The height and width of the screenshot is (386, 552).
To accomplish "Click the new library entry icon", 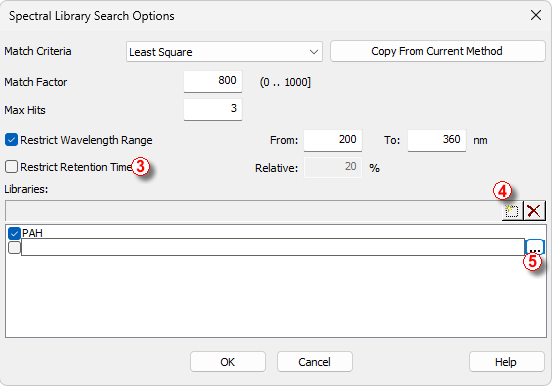I will point(512,211).
